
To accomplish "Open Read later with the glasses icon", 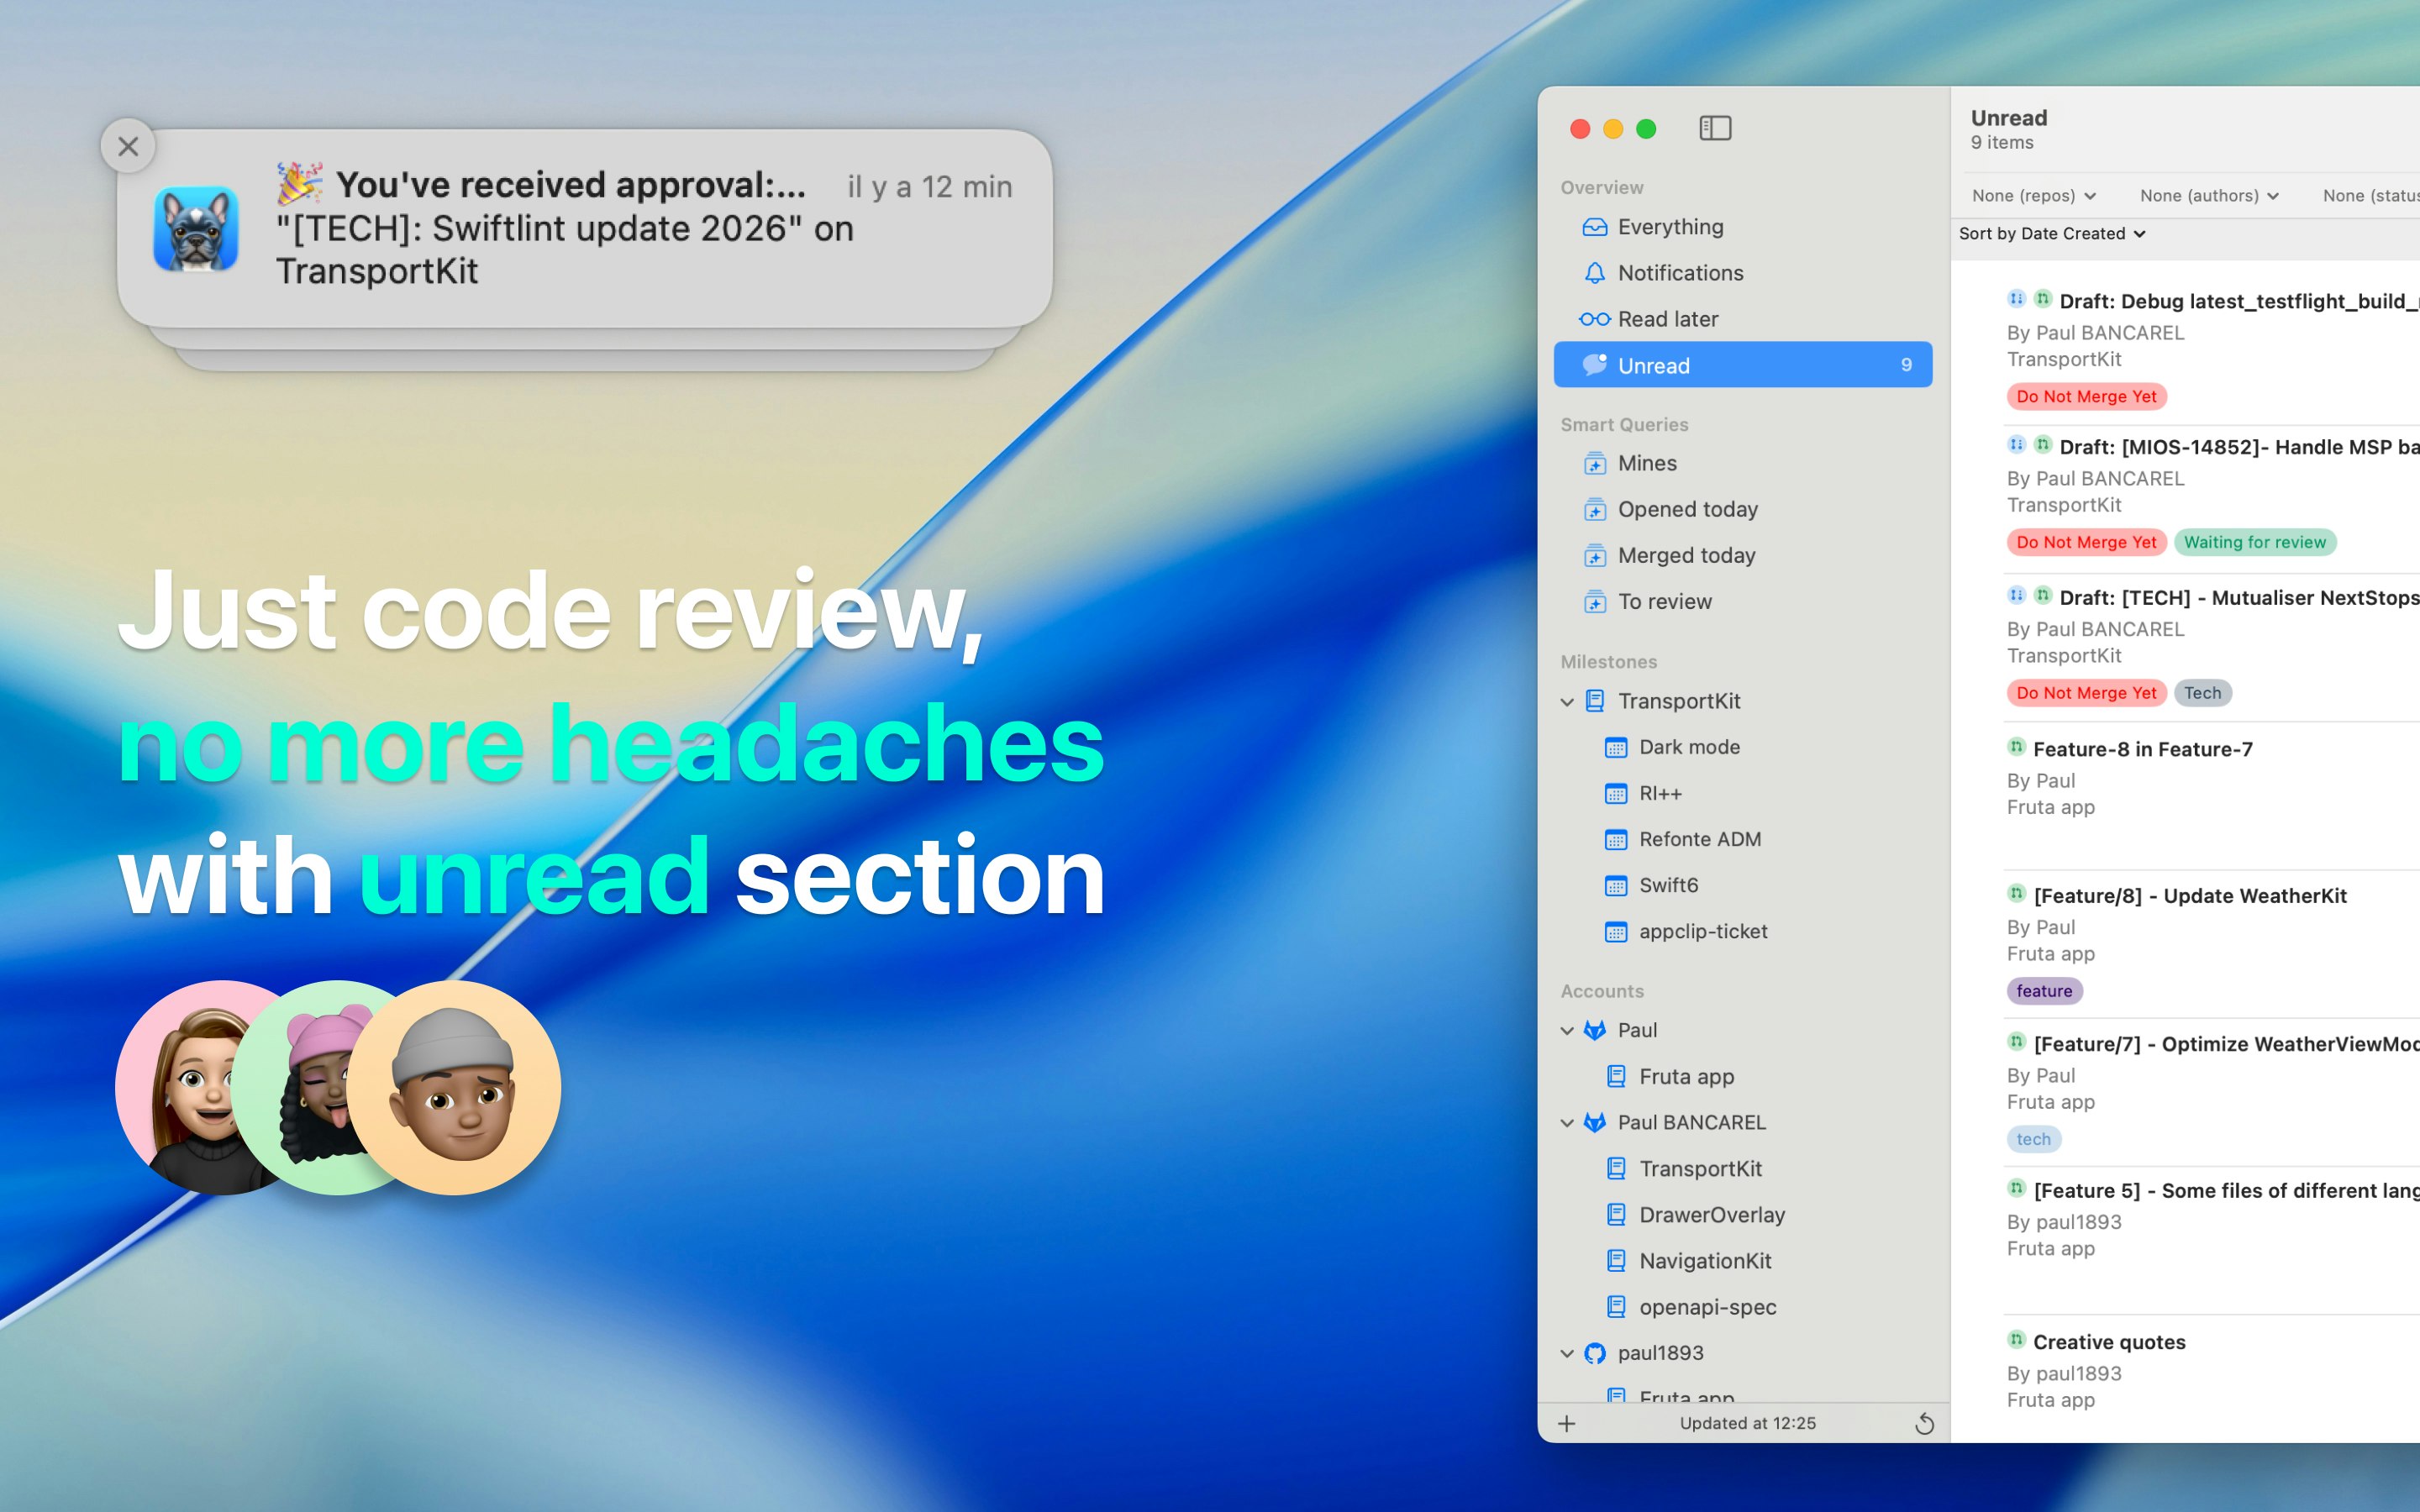I will click(1594, 318).
